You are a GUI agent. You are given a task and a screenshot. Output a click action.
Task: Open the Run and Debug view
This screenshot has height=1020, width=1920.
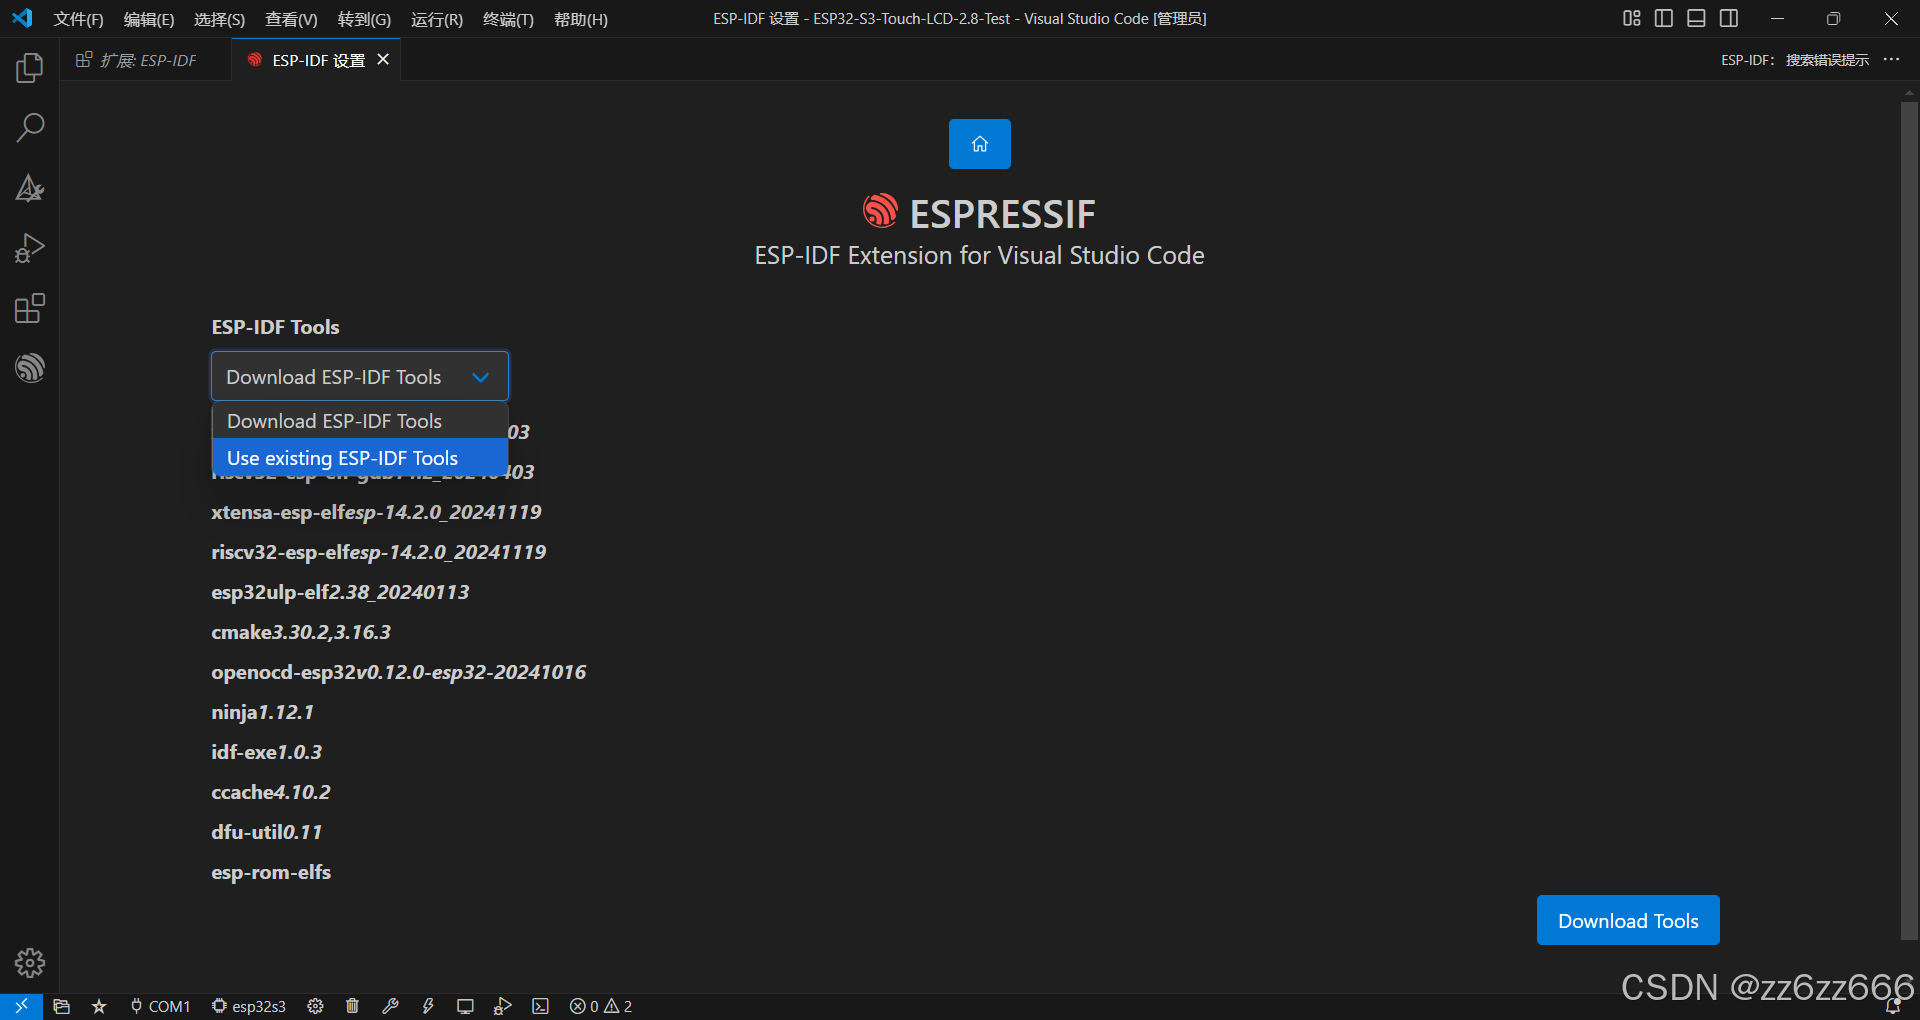tap(30, 248)
